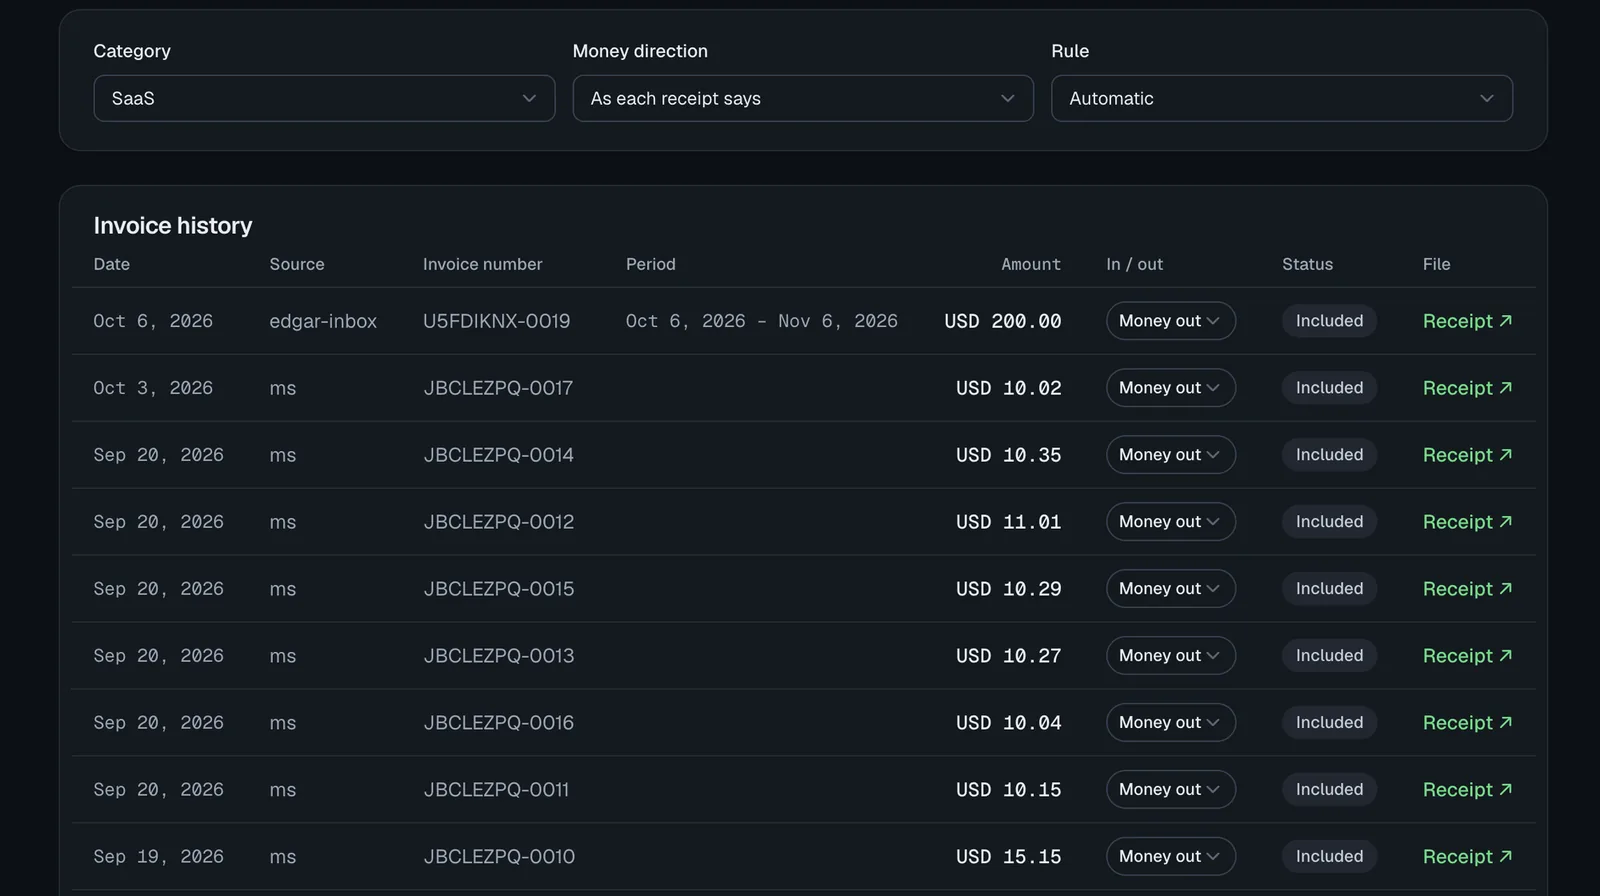Change Money out for invoice JBCLEZPQ-0015
The width and height of the screenshot is (1600, 896).
(1171, 589)
